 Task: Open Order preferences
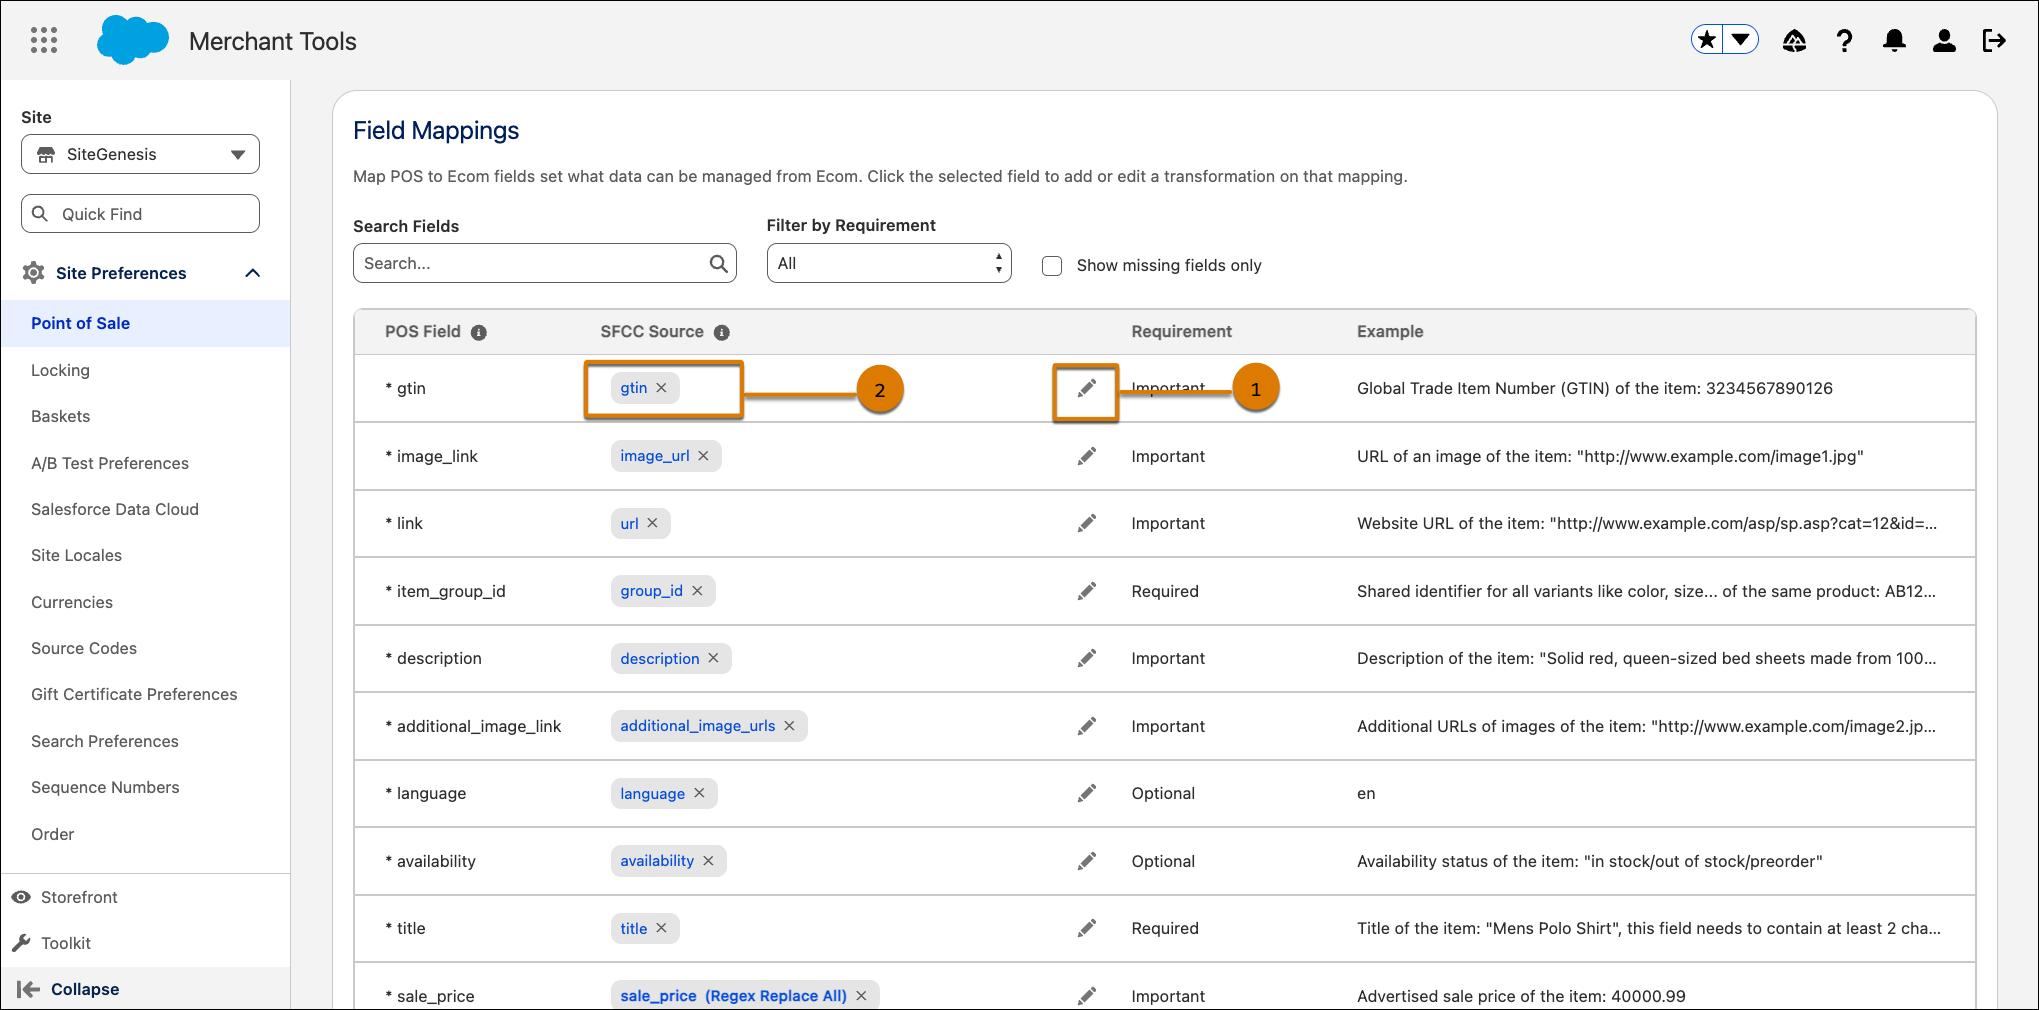(x=52, y=834)
